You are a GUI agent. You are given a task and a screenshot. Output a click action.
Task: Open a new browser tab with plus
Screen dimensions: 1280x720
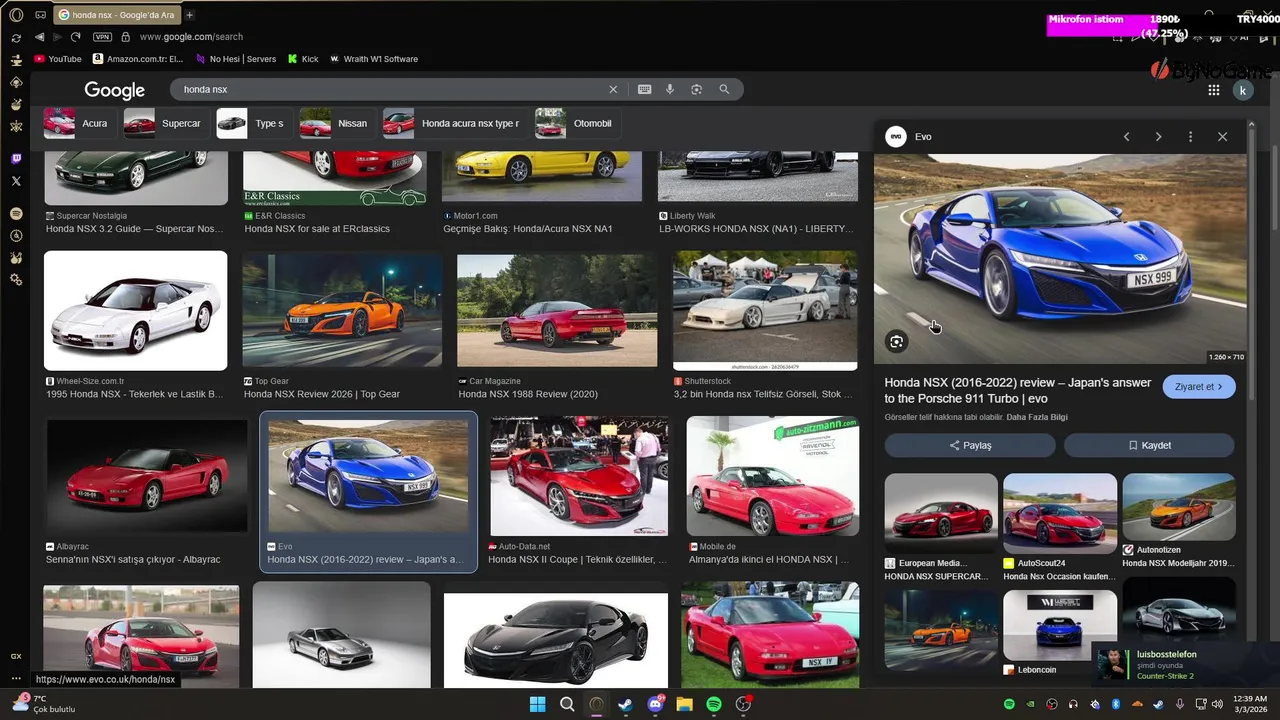click(x=190, y=15)
